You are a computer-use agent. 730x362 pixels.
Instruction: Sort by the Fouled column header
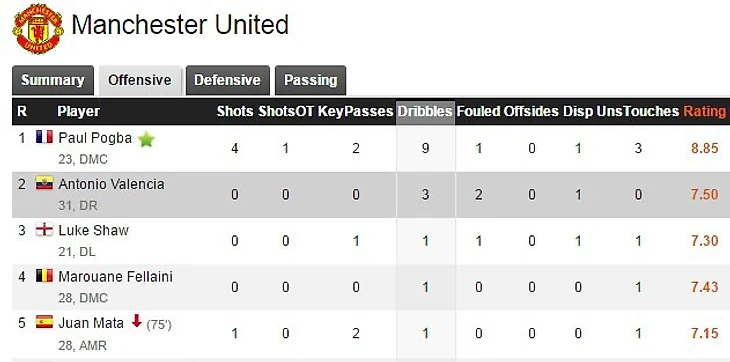[478, 112]
